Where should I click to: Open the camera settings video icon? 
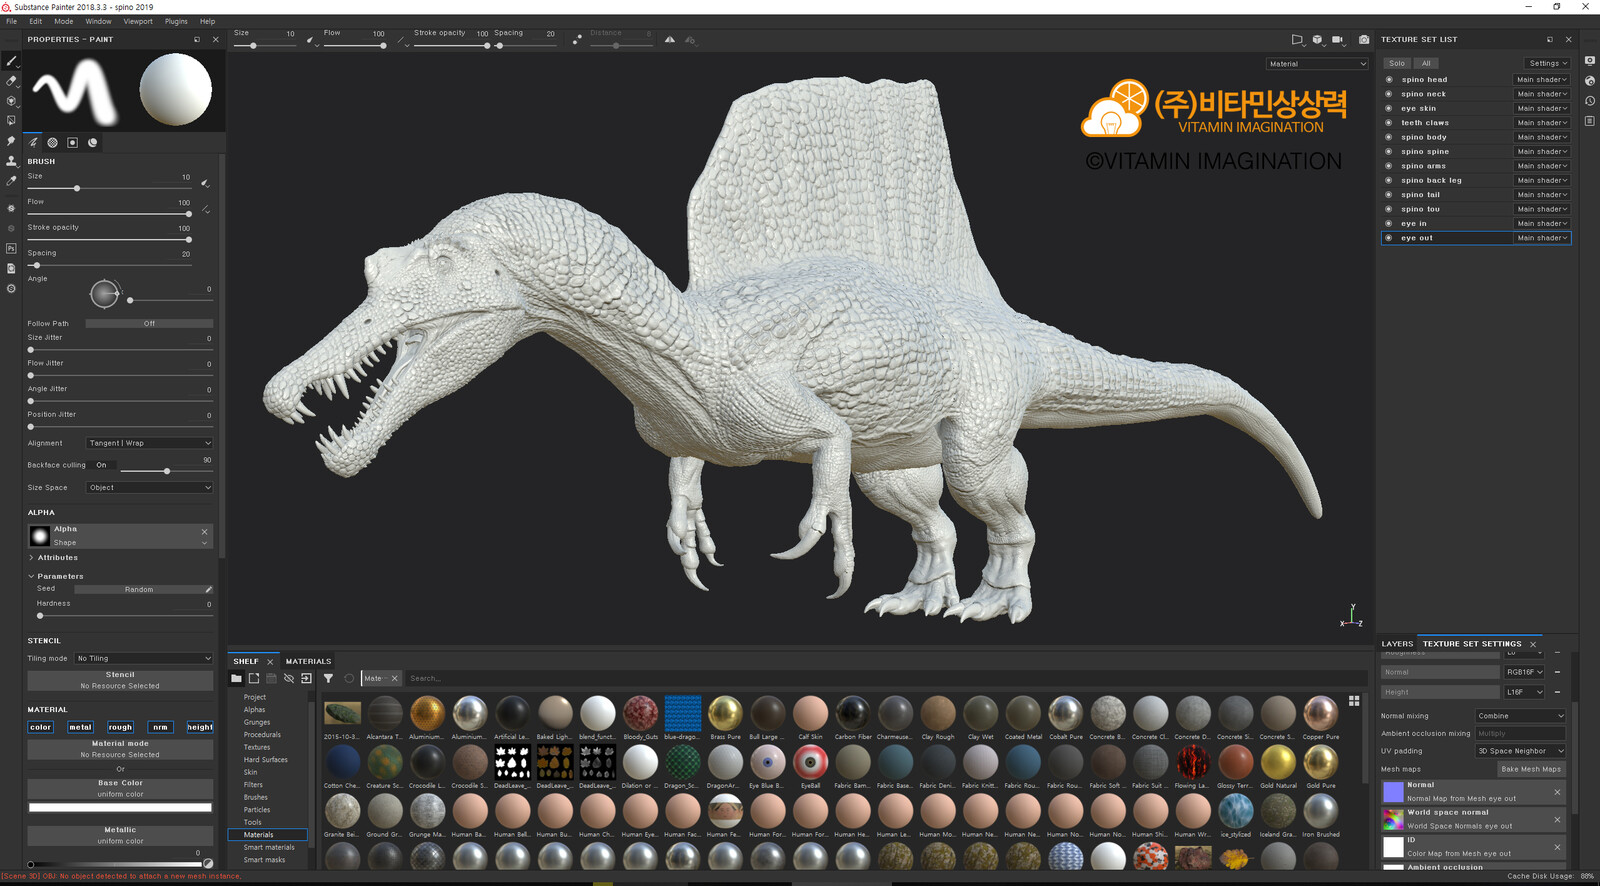point(1338,40)
